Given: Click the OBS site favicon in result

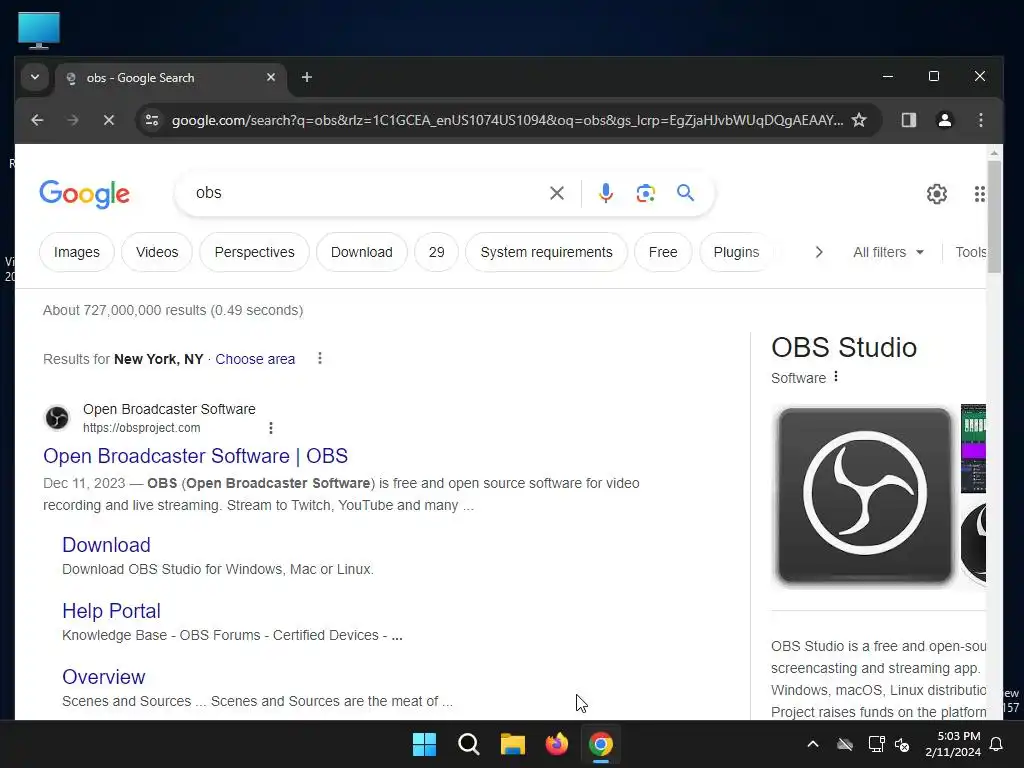Looking at the screenshot, I should tap(57, 418).
